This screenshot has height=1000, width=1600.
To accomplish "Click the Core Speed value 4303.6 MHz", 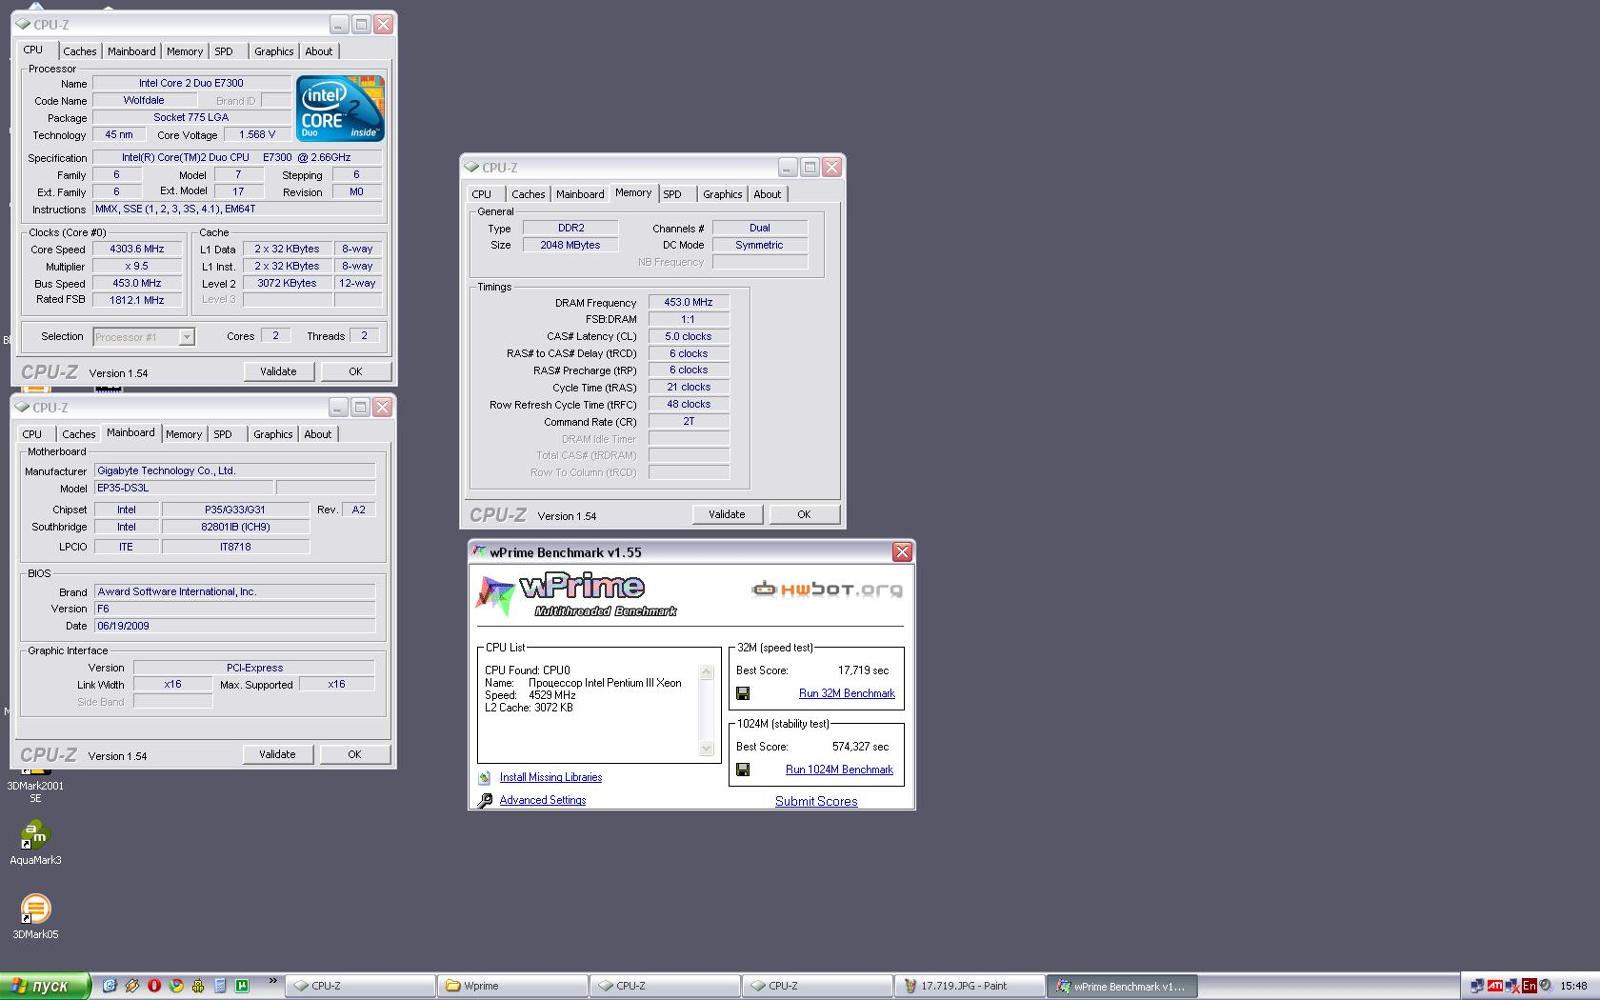I will point(137,249).
